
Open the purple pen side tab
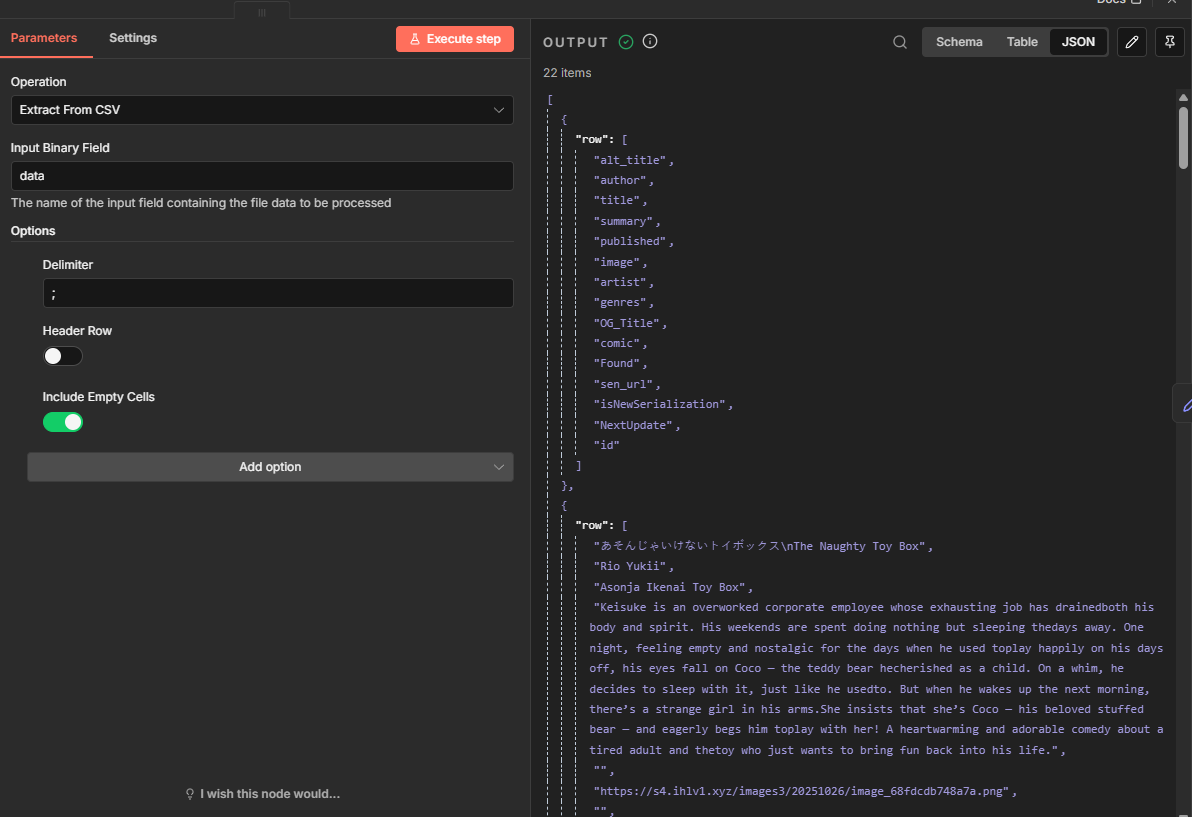1185,404
